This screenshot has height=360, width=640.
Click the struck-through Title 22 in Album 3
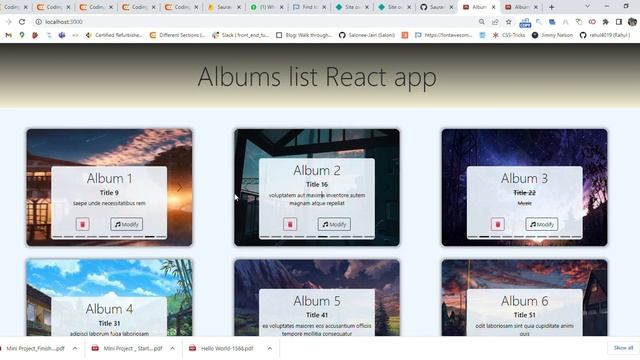(x=524, y=193)
